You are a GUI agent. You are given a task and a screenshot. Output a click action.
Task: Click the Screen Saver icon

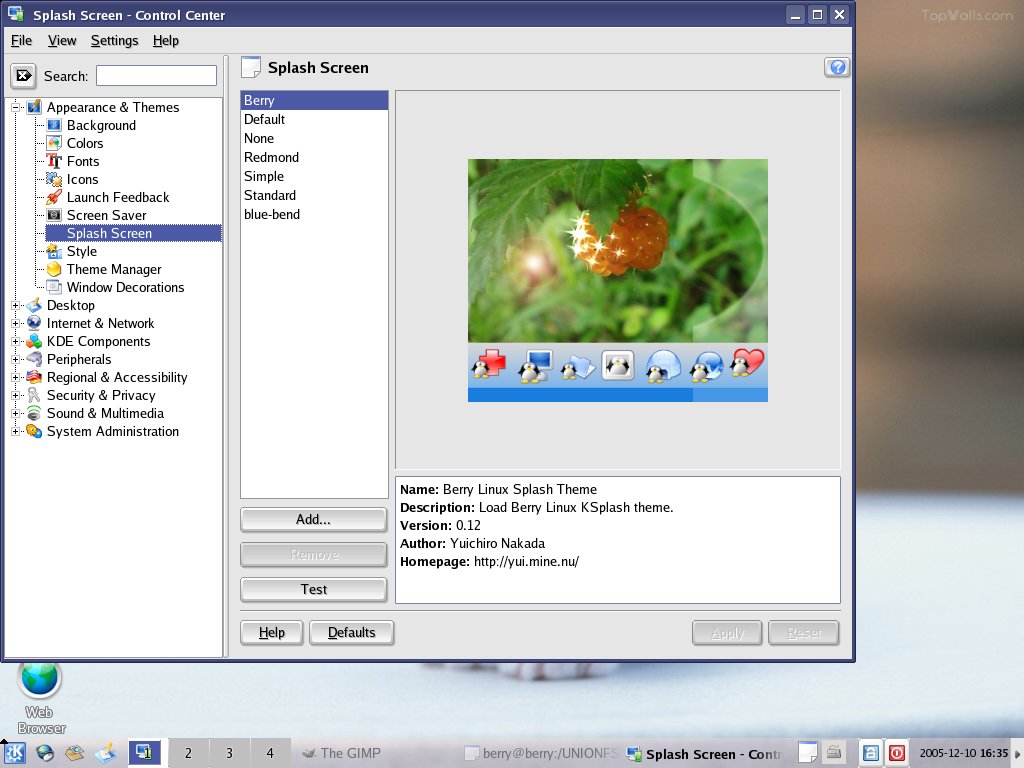pyautogui.click(x=54, y=215)
